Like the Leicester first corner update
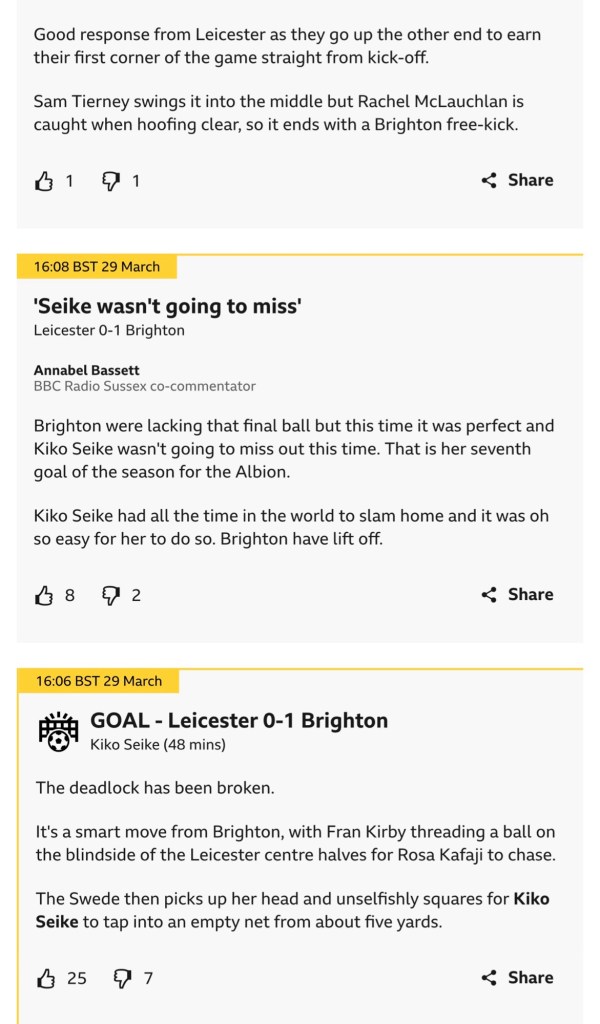Screen dimensions: 600x1024 pyautogui.click(x=45, y=181)
